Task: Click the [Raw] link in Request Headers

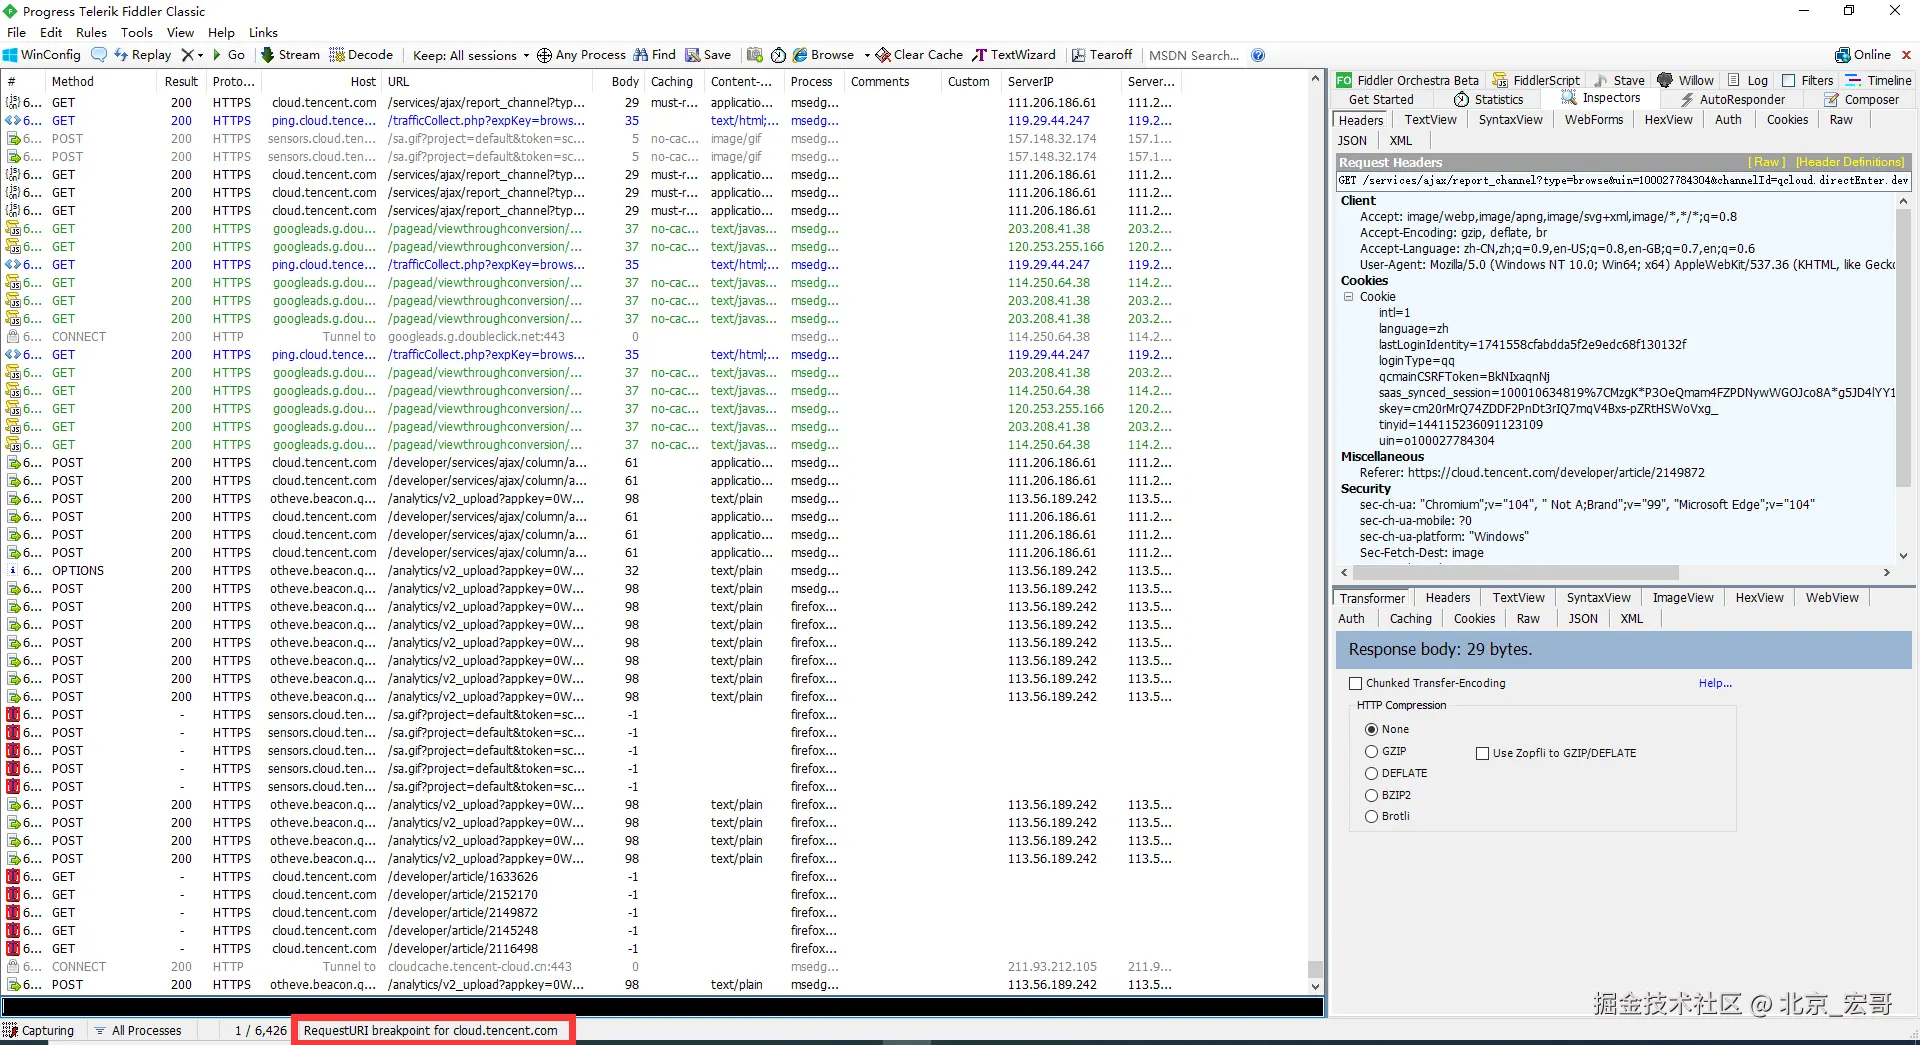Action: point(1766,162)
